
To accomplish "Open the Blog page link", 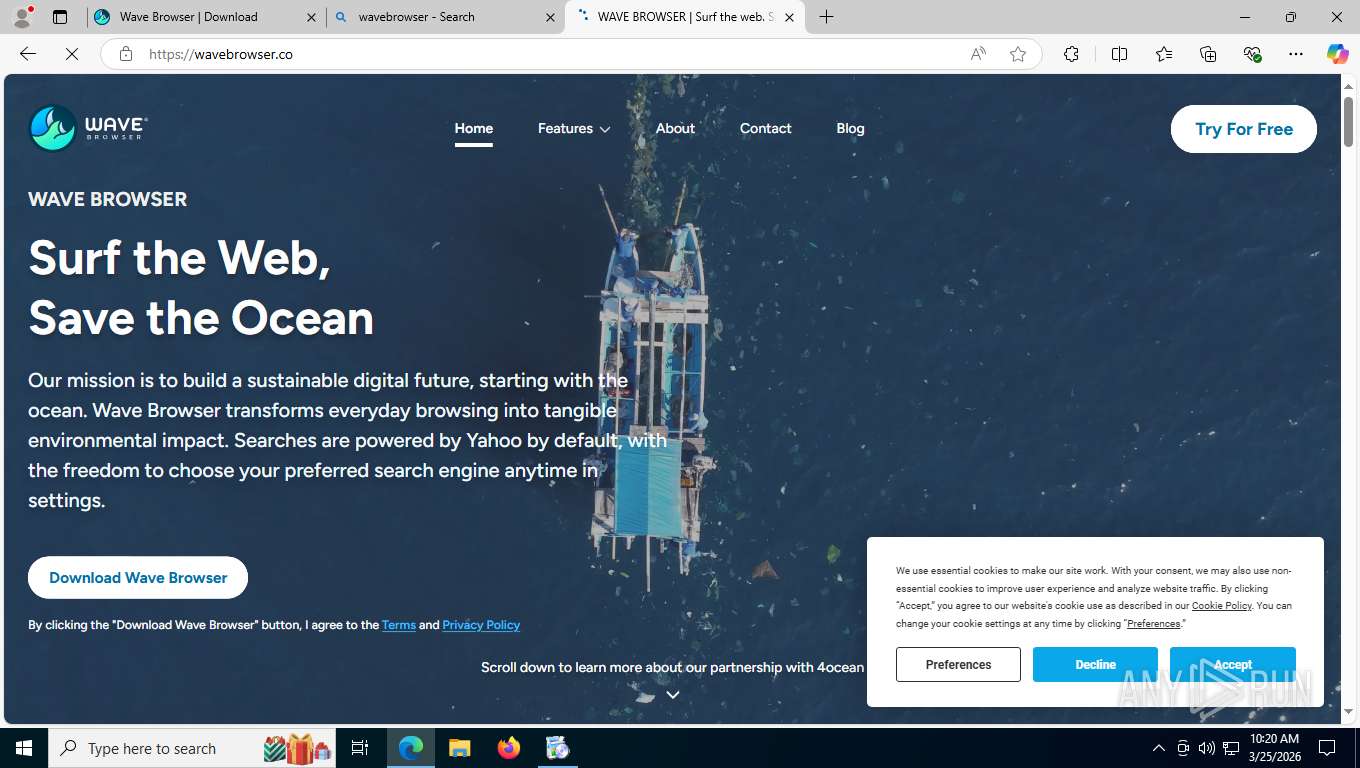I will [x=850, y=128].
